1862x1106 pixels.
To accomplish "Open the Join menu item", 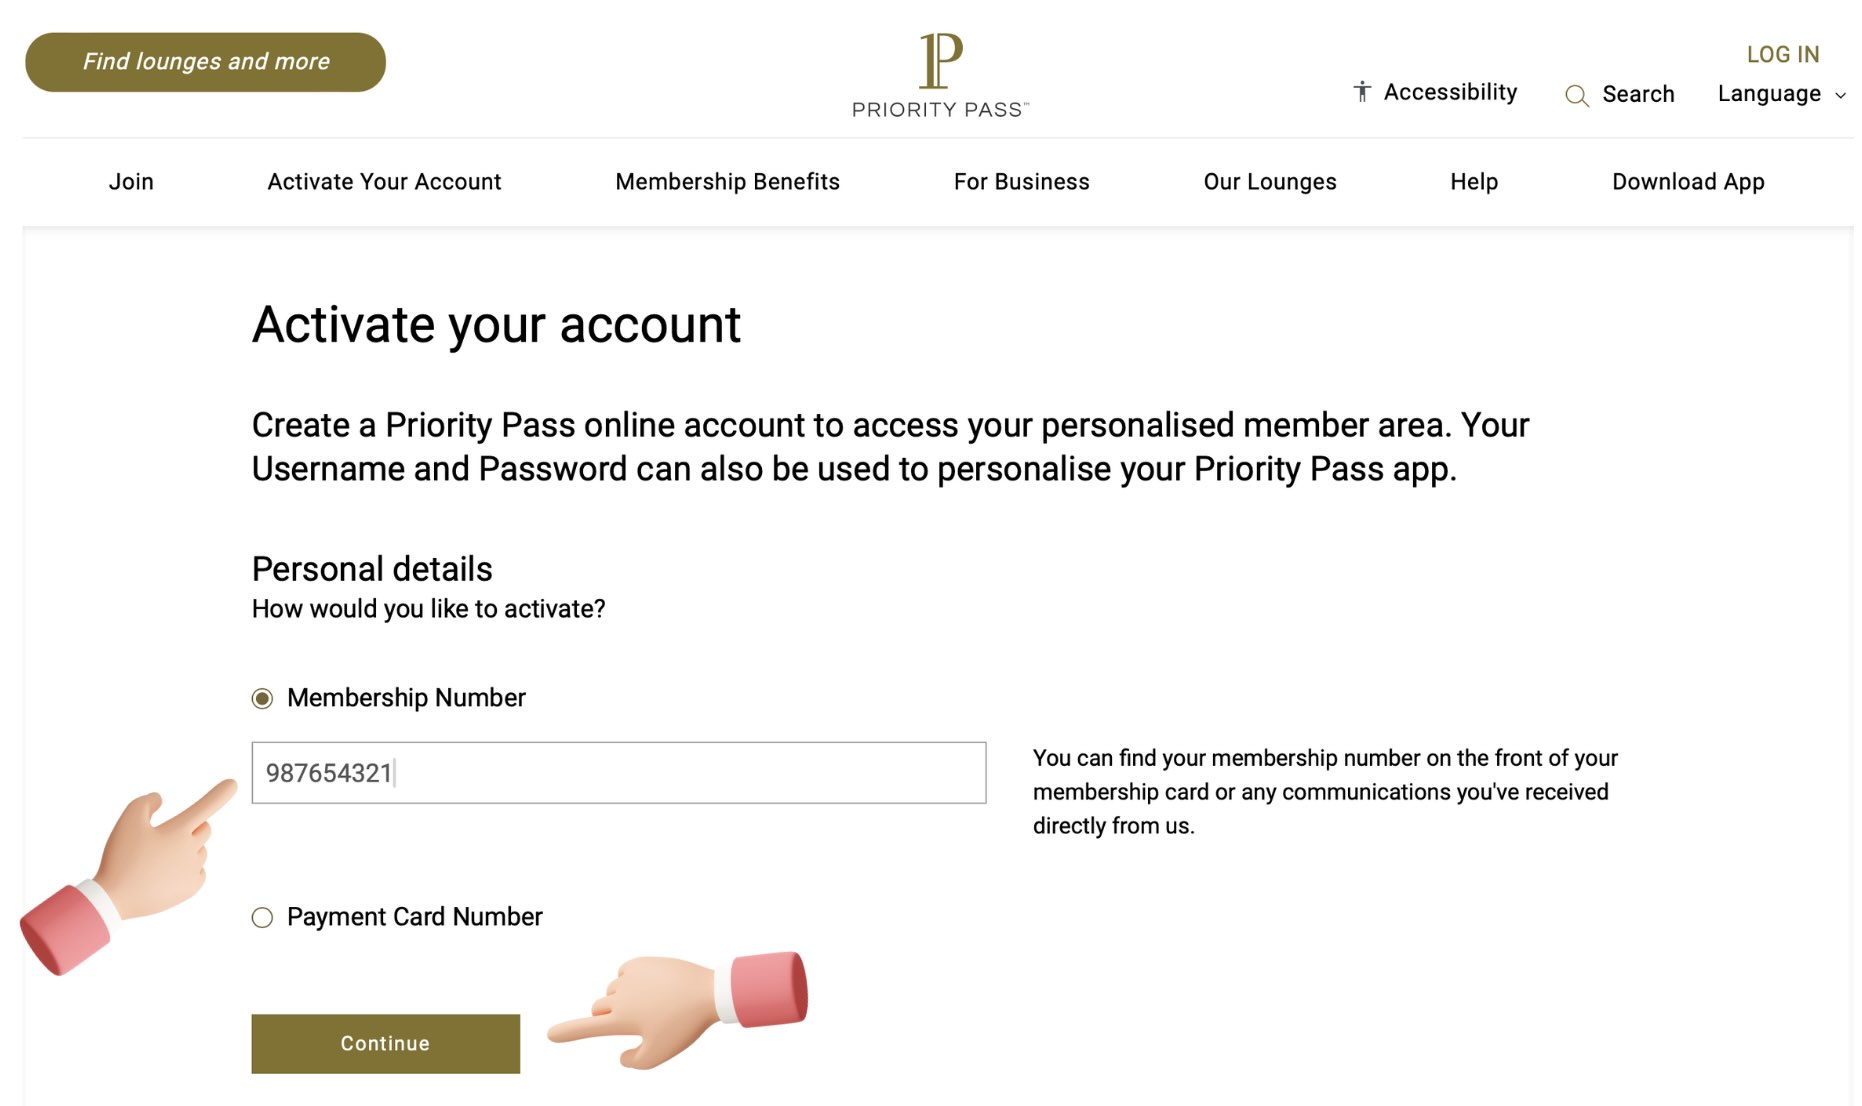I will (x=131, y=181).
